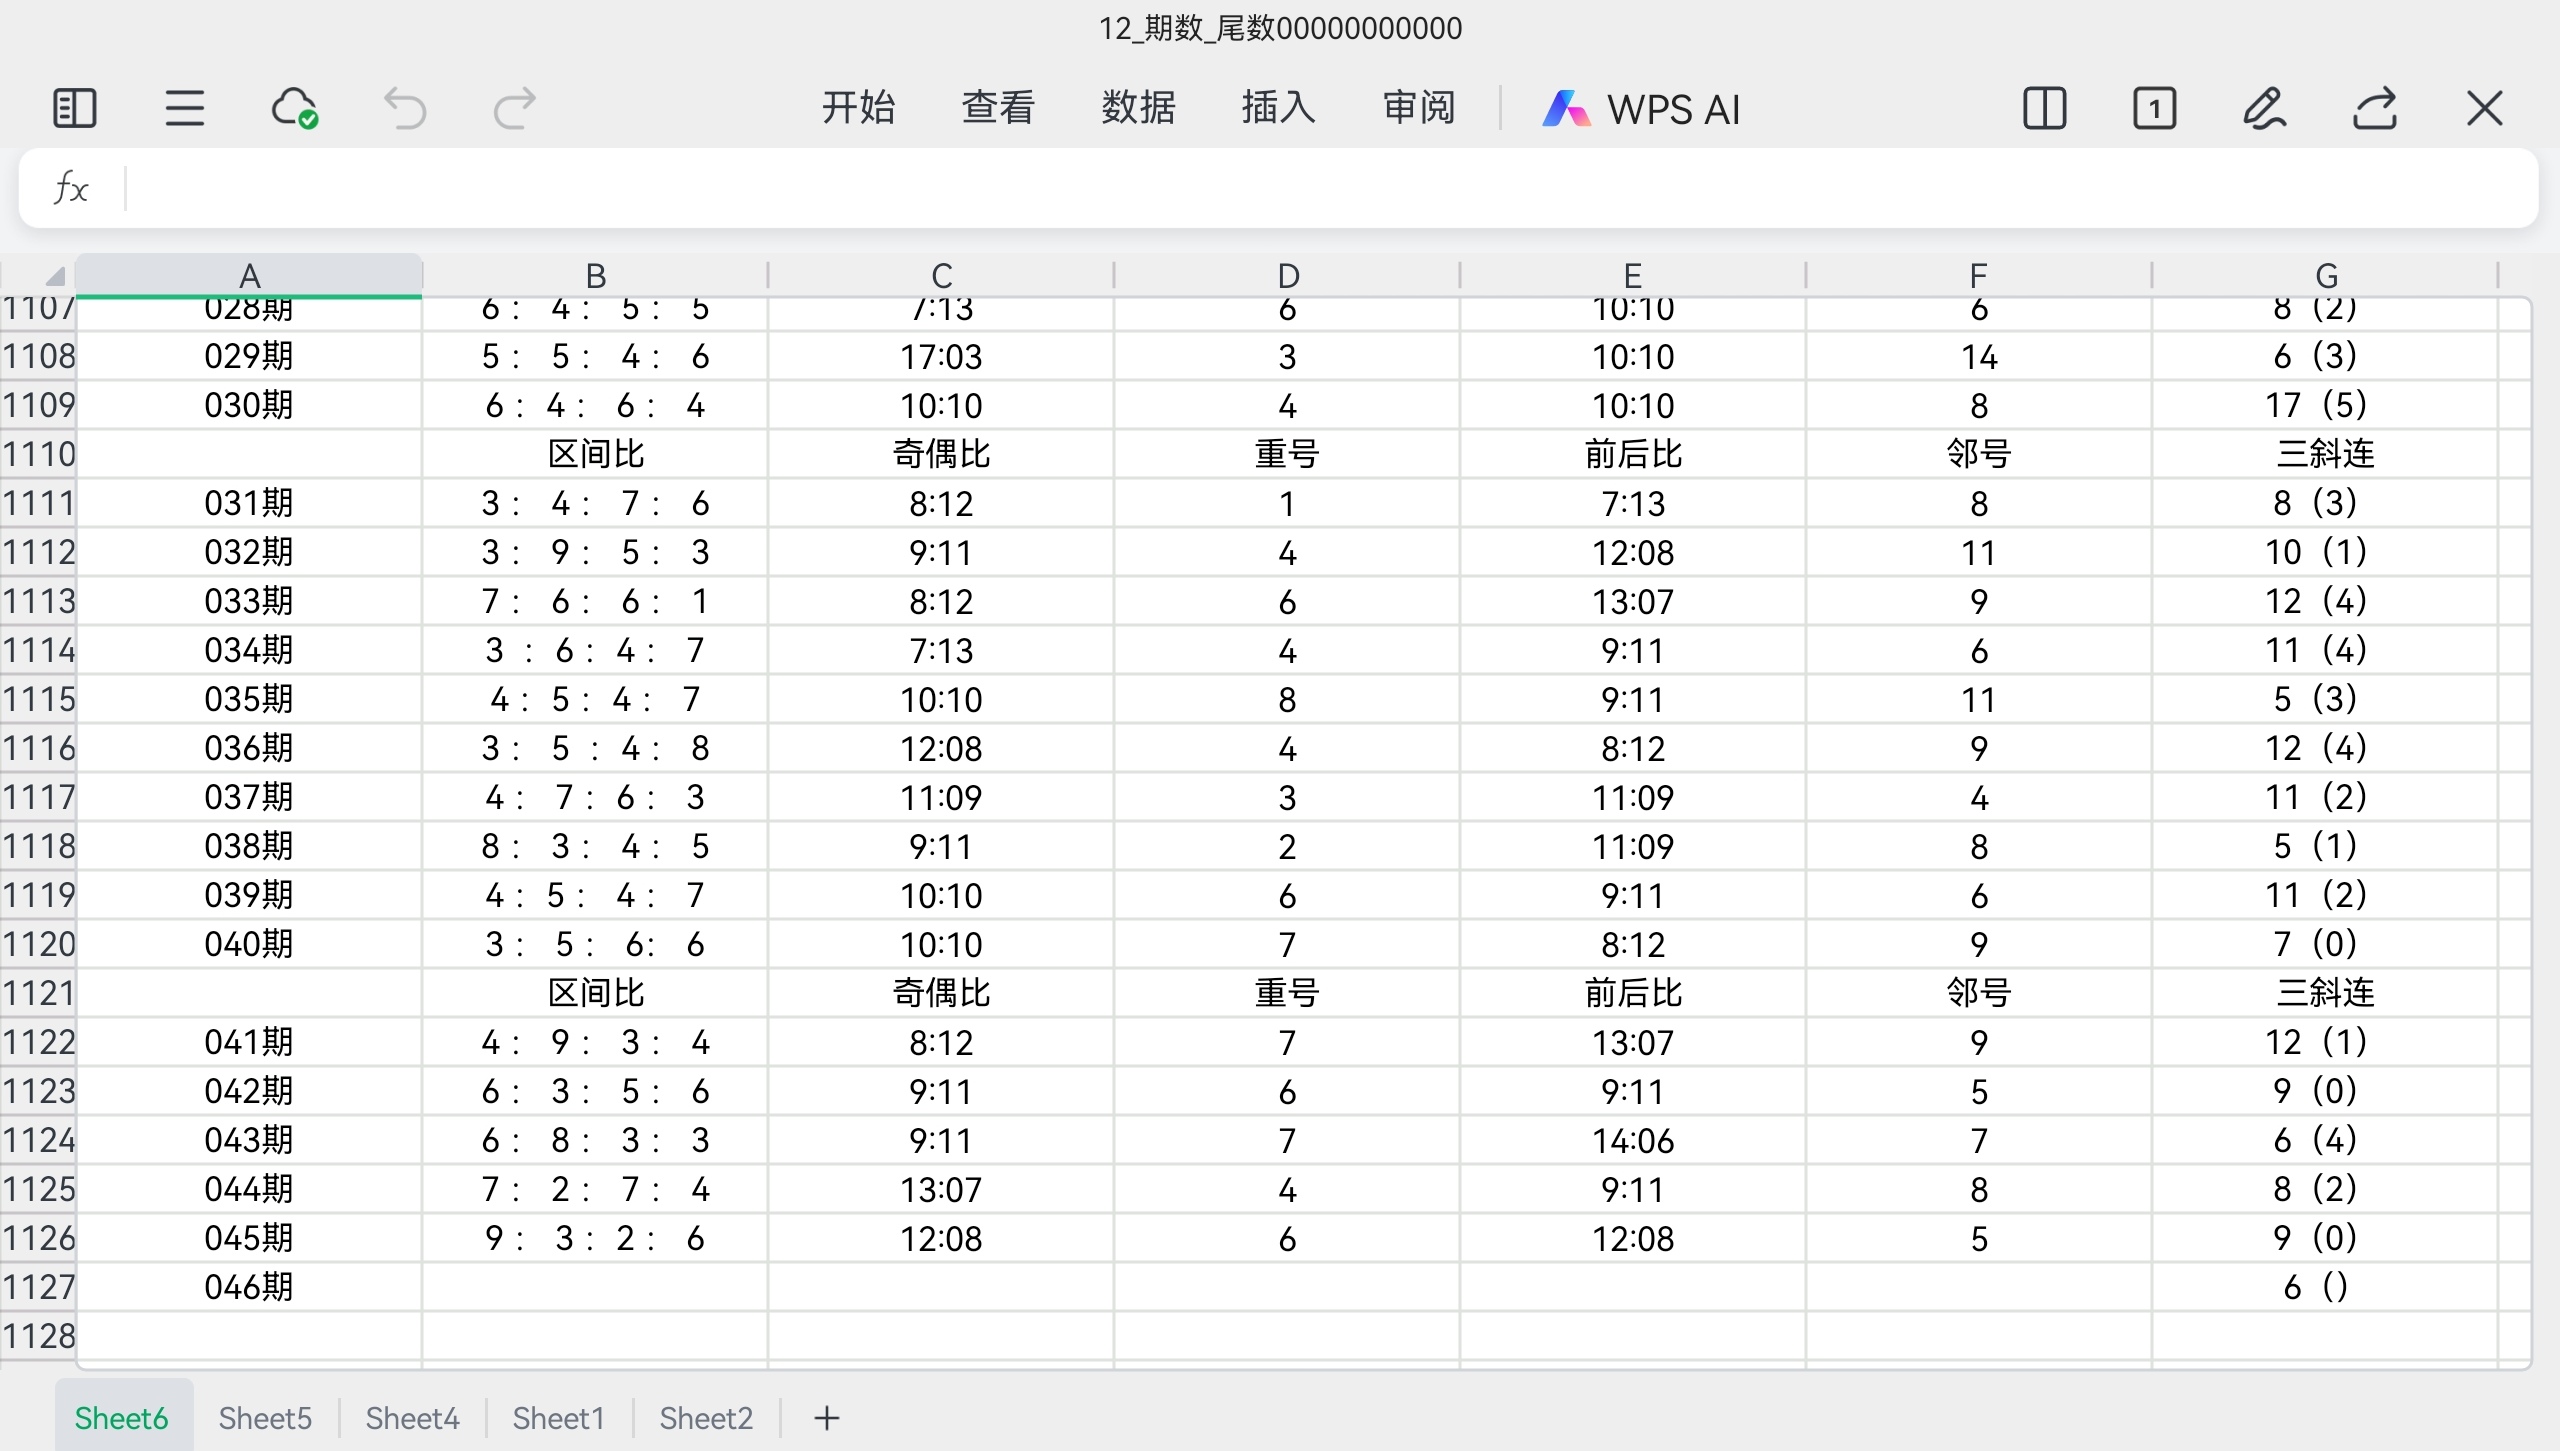This screenshot has height=1451, width=2560.
Task: Click the cloud sync status icon
Action: tap(294, 108)
